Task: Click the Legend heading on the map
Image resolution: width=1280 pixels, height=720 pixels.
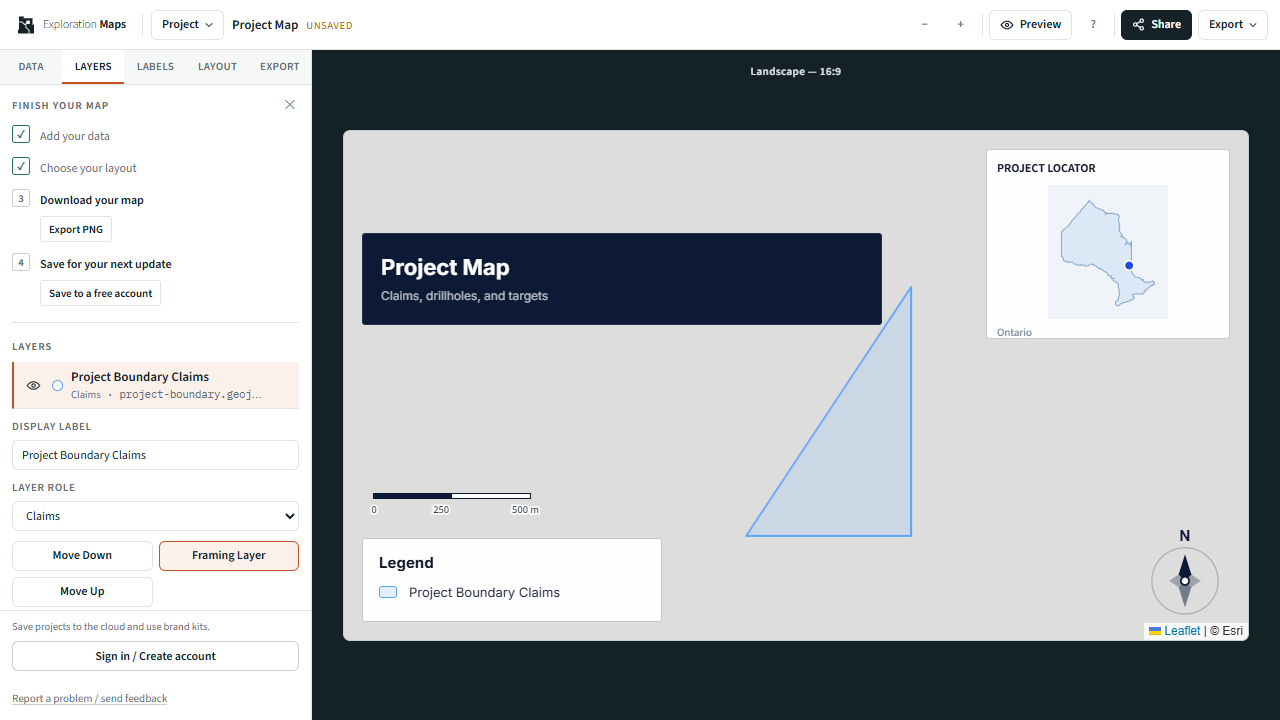Action: [406, 563]
